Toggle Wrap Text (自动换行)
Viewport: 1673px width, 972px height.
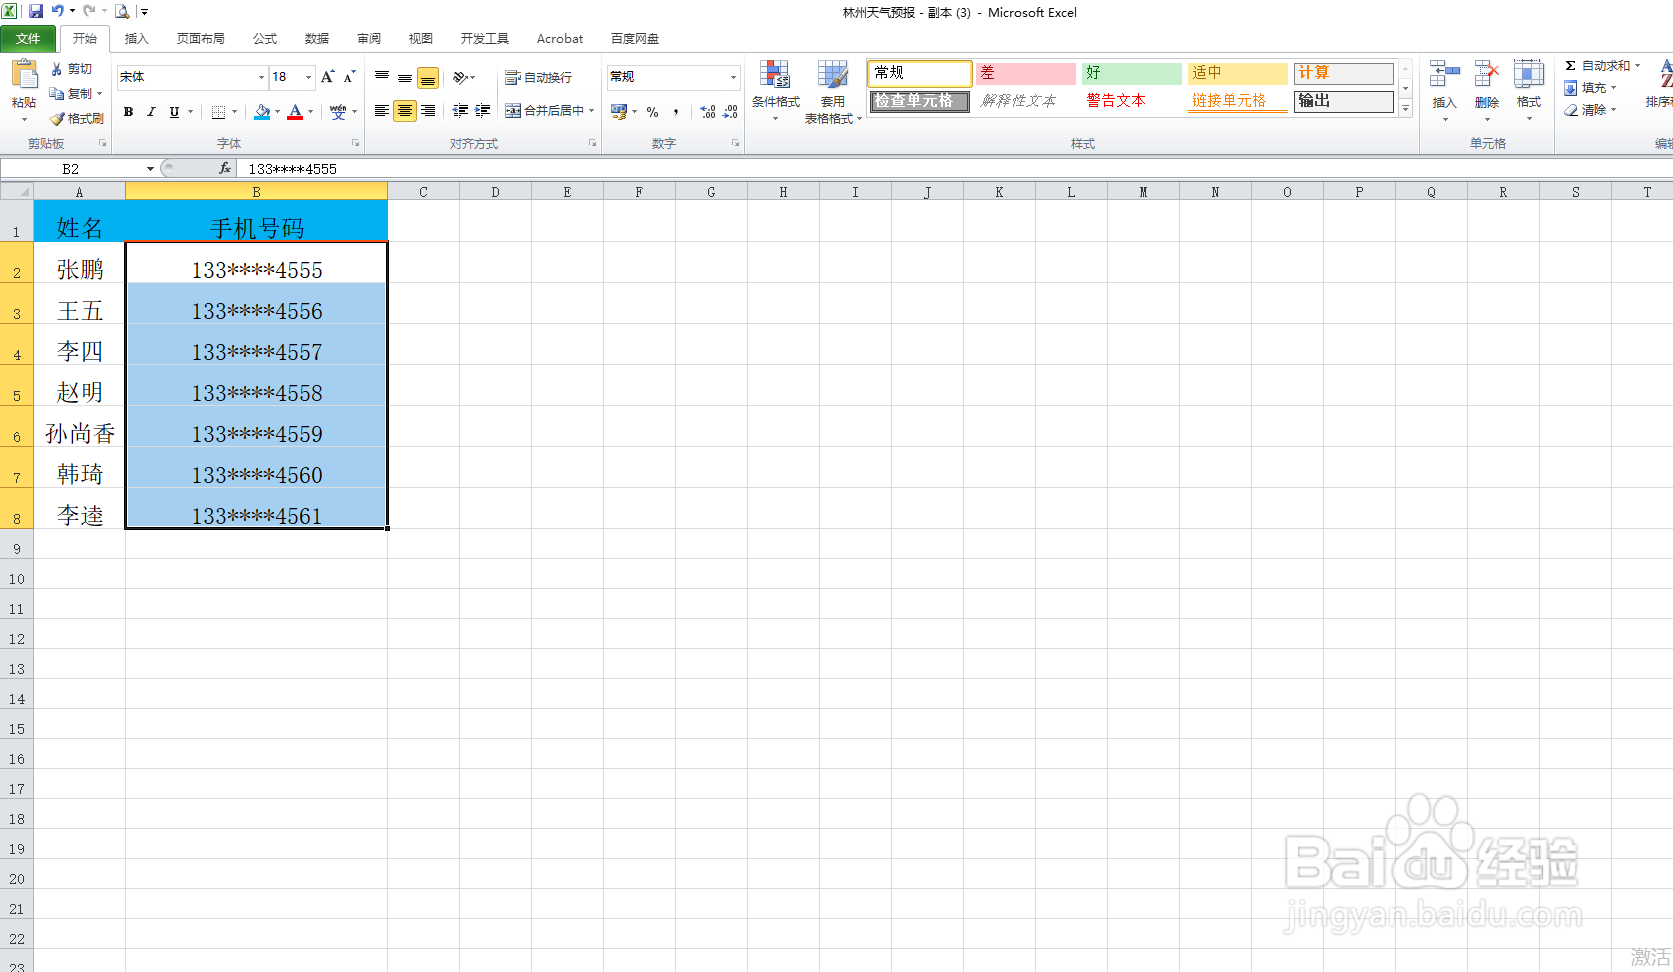538,77
